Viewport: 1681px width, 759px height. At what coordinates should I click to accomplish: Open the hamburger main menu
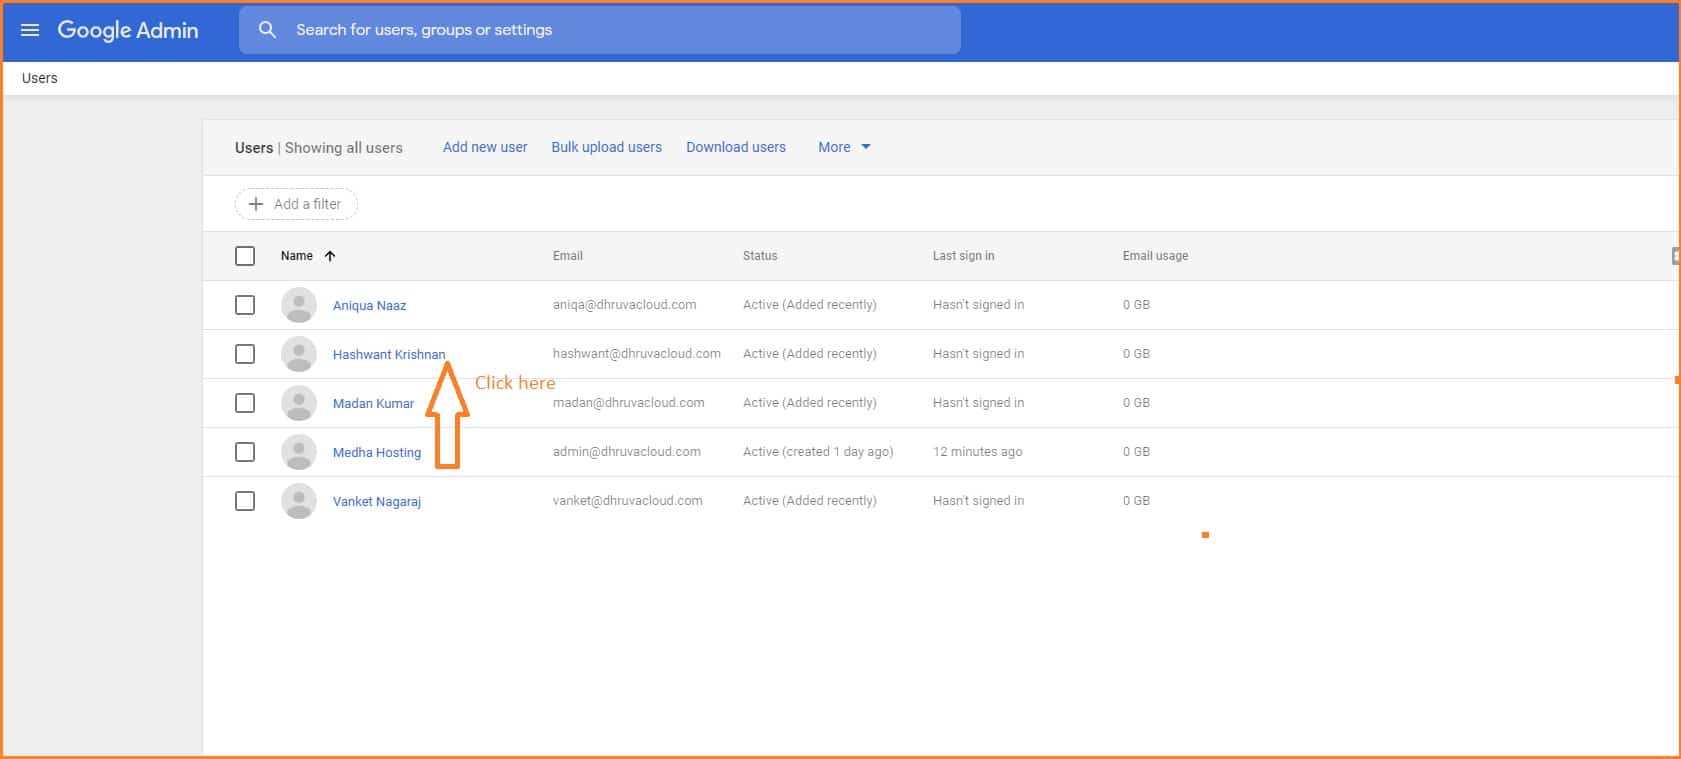click(30, 30)
